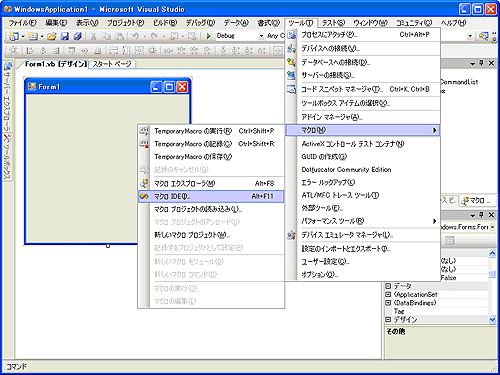Open the Debug configuration dropdown
This screenshot has width=500, height=375.
click(x=261, y=36)
